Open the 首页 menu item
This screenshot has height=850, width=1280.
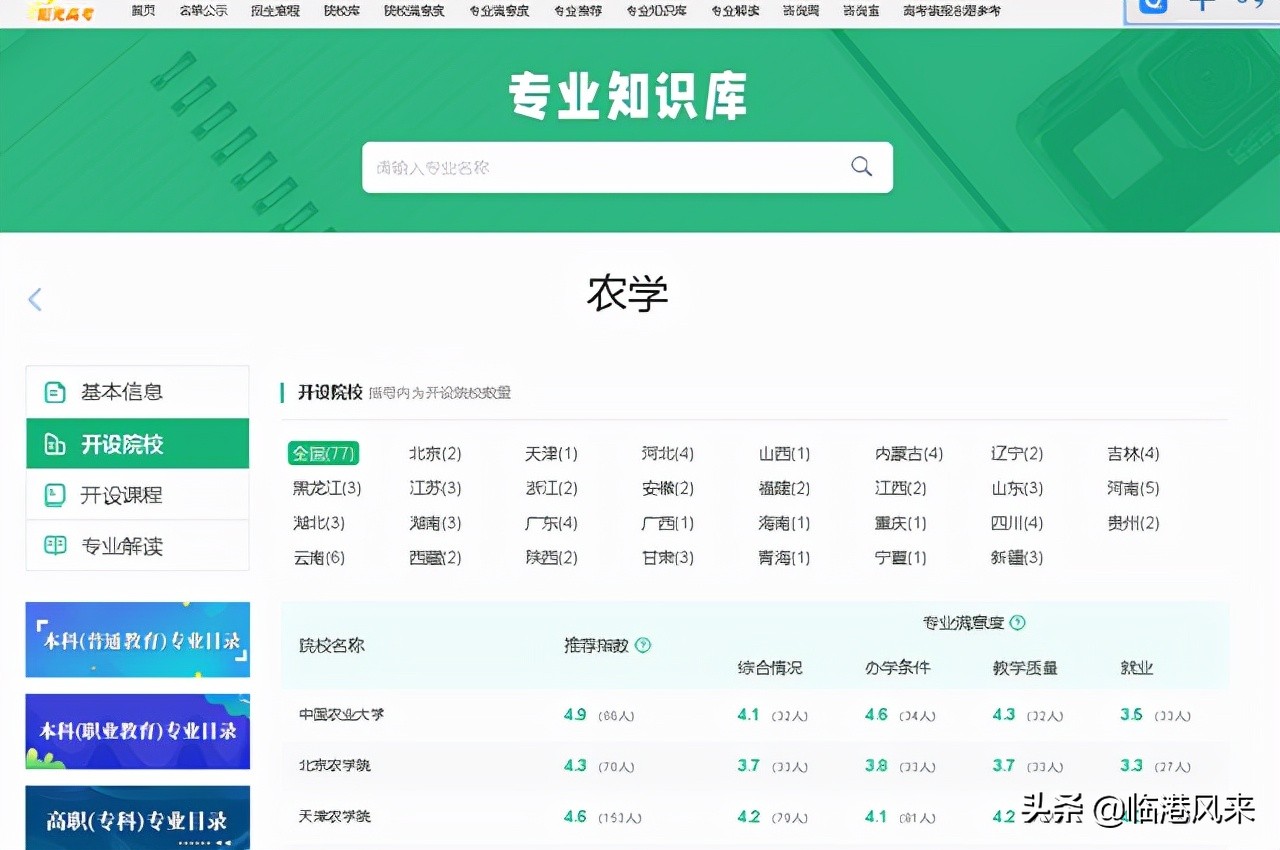(143, 11)
